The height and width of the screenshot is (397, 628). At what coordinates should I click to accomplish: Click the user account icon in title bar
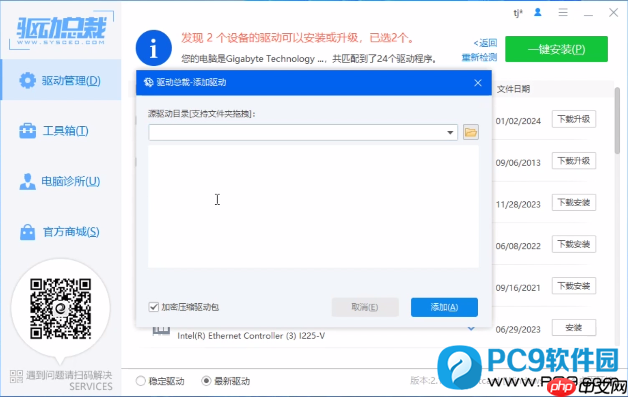tap(537, 13)
